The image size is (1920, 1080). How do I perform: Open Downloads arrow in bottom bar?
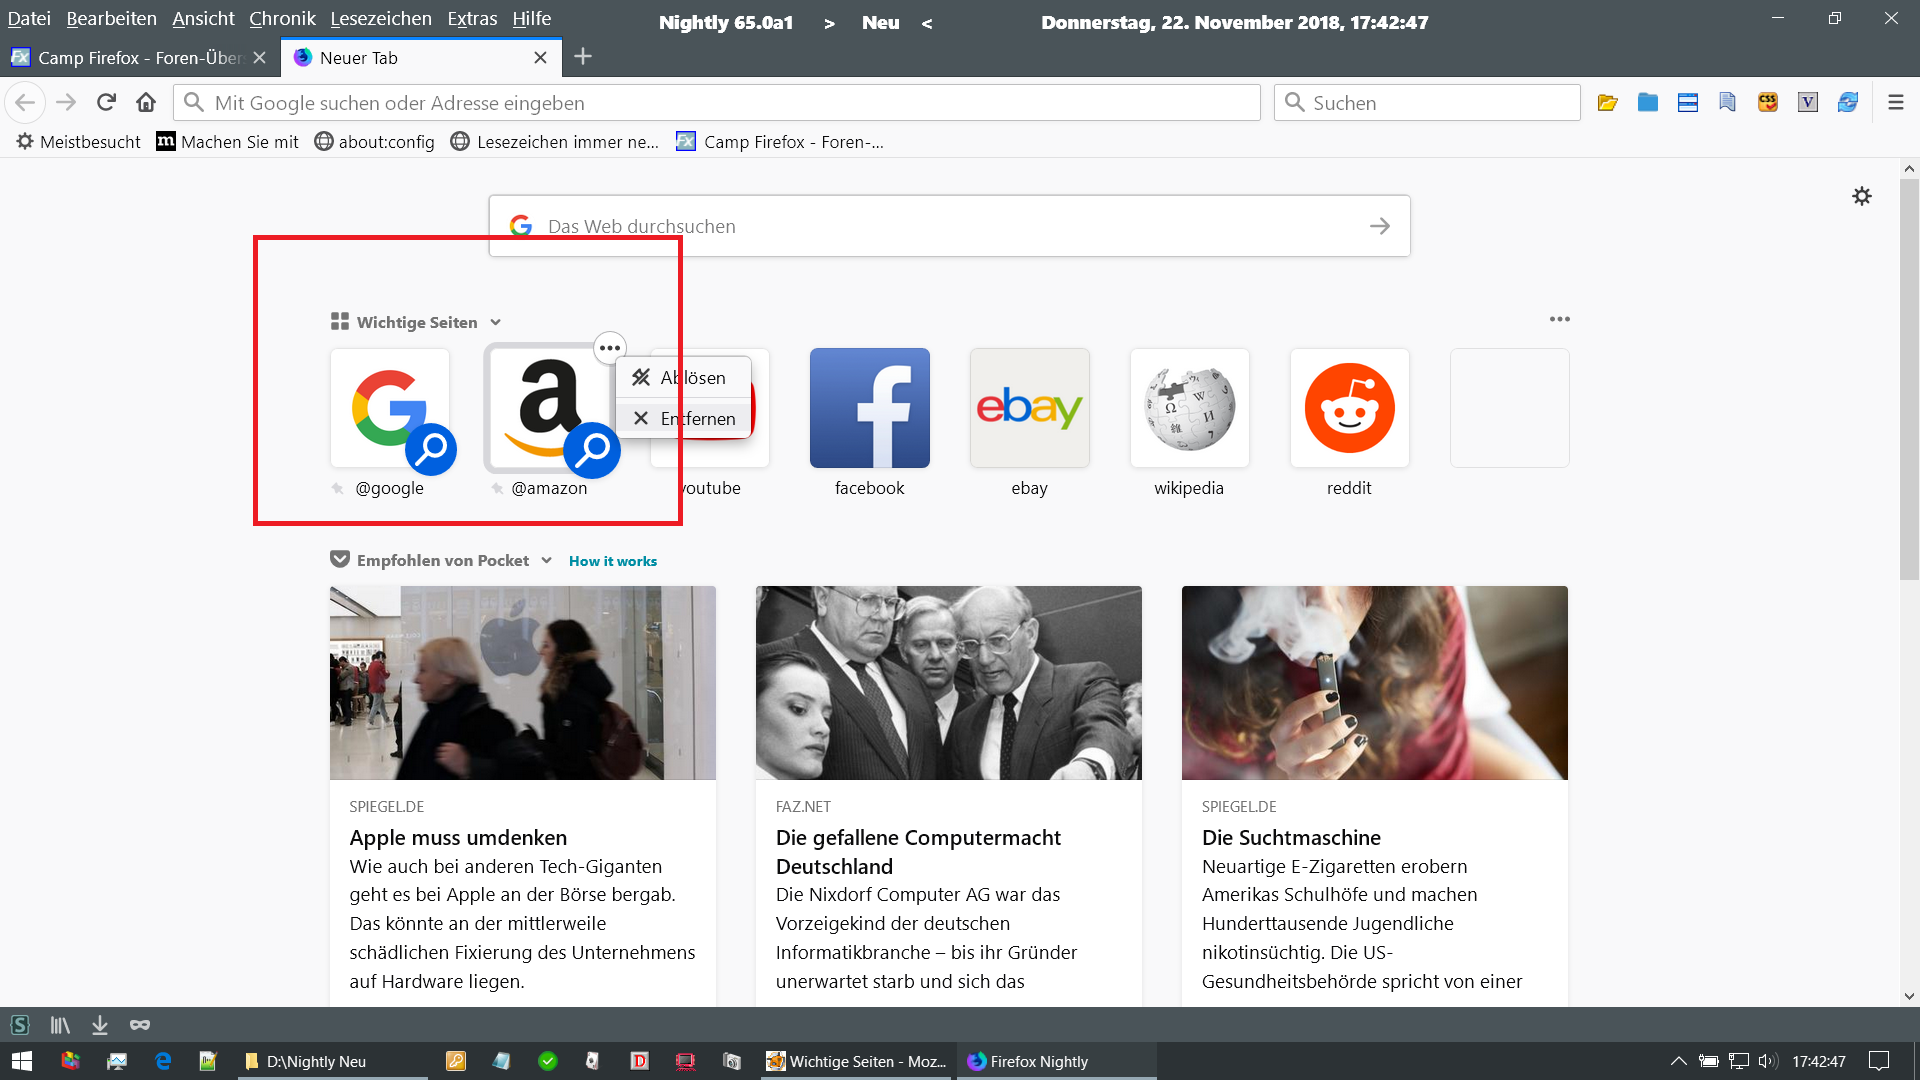point(100,1025)
